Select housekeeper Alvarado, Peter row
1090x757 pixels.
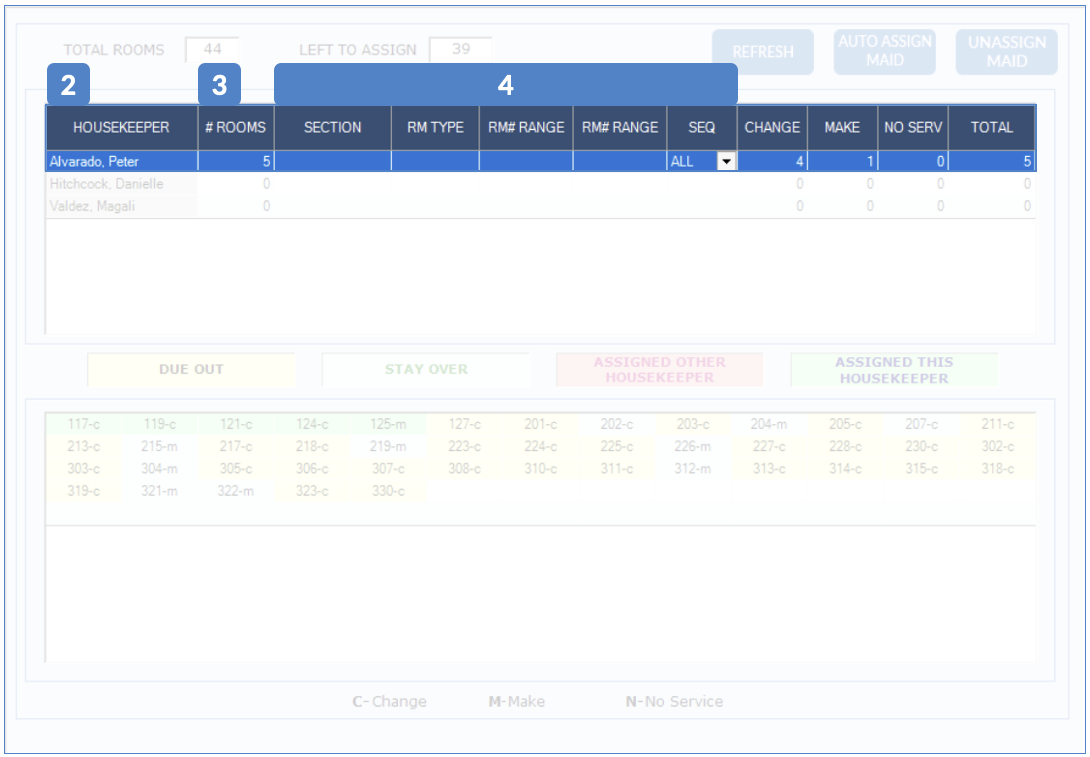pyautogui.click(x=121, y=161)
